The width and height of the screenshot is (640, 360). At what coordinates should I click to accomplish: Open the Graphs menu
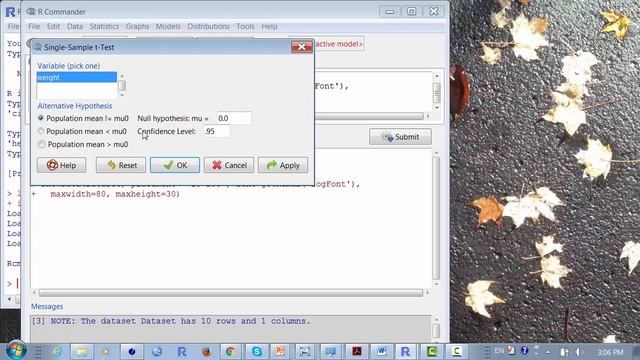coord(137,26)
